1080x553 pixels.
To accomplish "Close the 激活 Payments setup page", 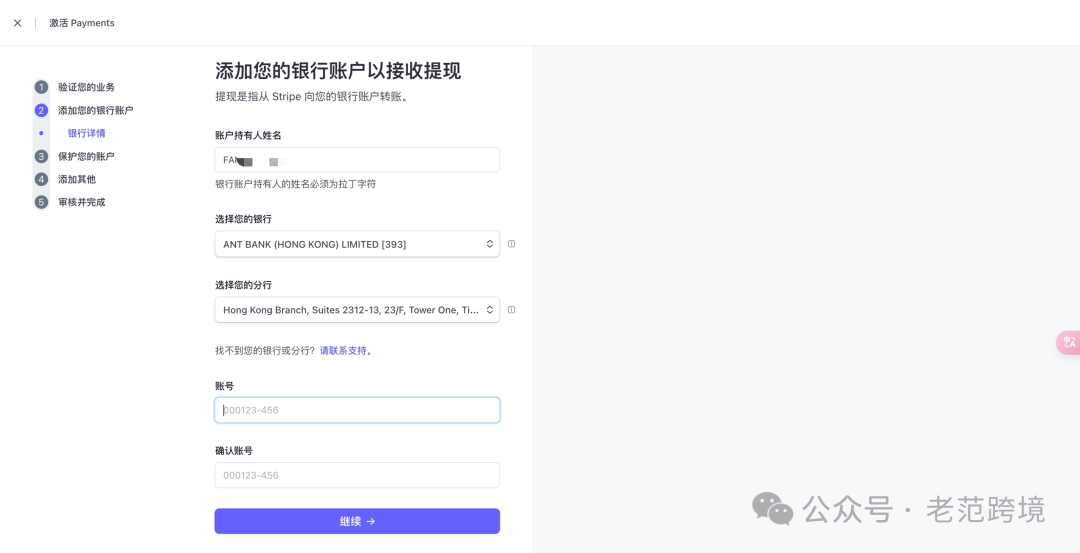I will (17, 23).
